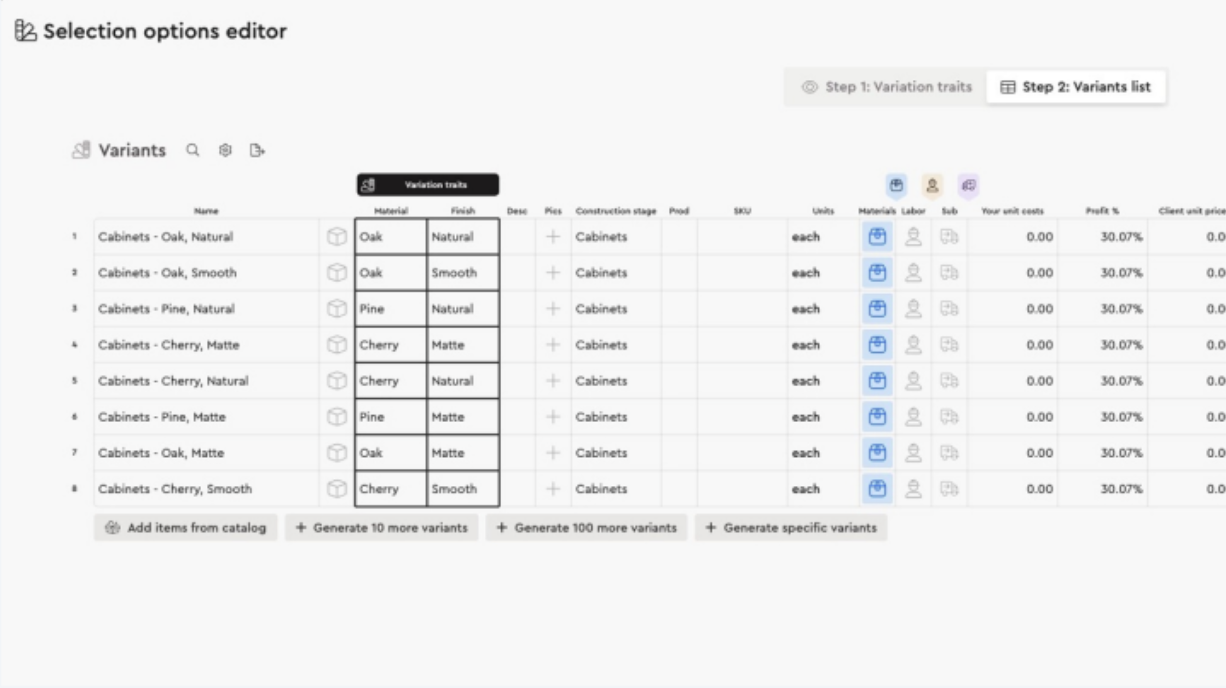Viewport: 1226px width, 688px height.
Task: Click Generate 10 more variants
Action: [381, 527]
